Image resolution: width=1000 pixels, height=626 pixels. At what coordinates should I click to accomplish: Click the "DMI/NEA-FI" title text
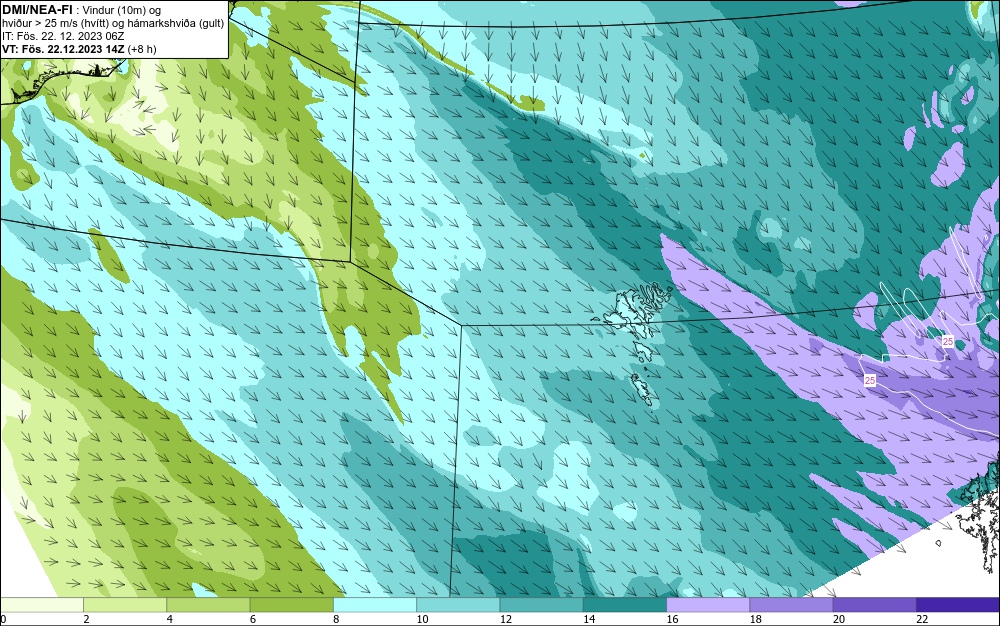[x=37, y=10]
